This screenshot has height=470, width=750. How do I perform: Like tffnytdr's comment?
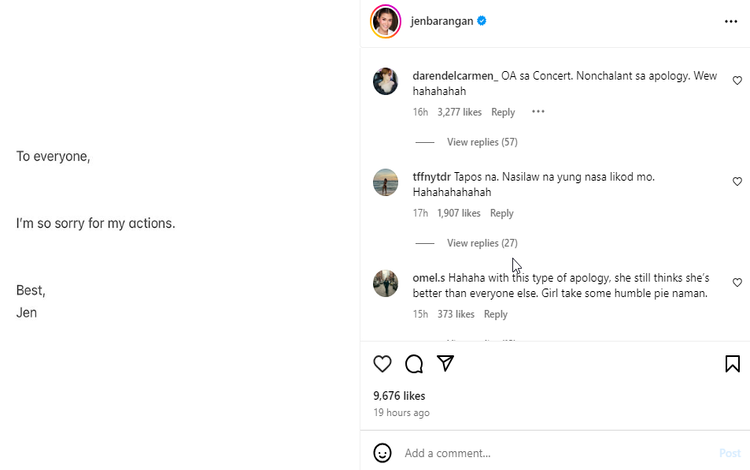click(x=737, y=182)
